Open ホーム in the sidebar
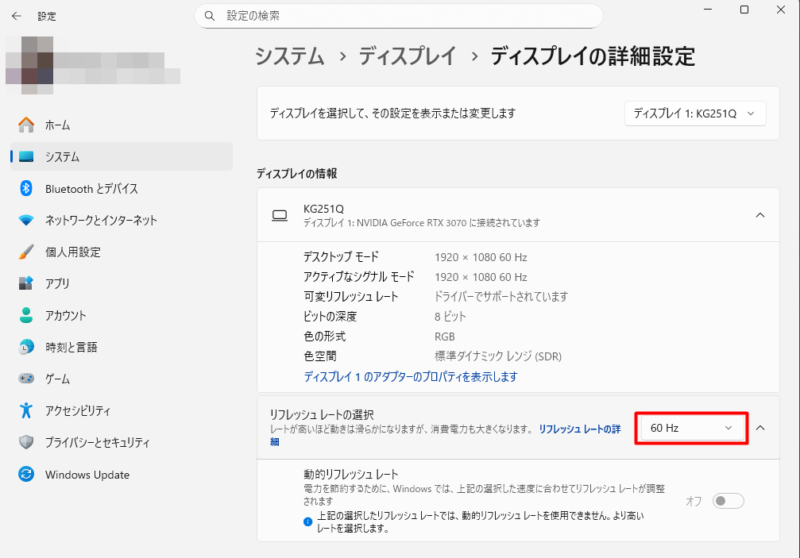Screen dimensions: 800x558 [x=121, y=124]
